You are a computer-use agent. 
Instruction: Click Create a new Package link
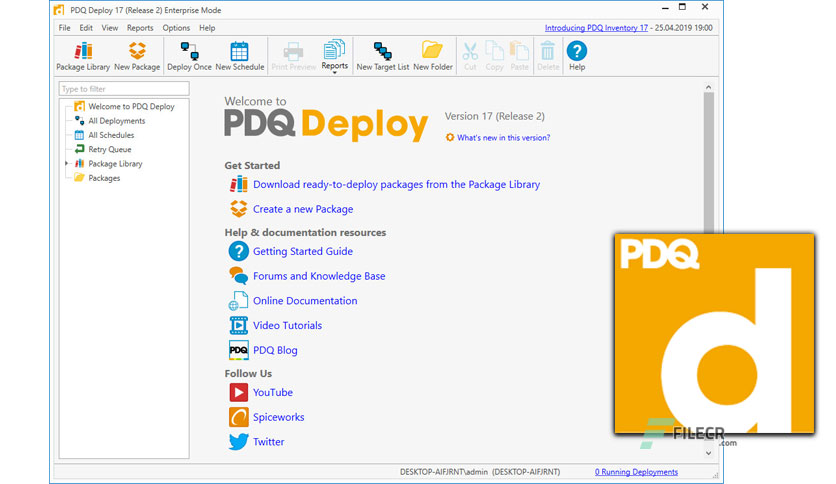pyautogui.click(x=303, y=209)
